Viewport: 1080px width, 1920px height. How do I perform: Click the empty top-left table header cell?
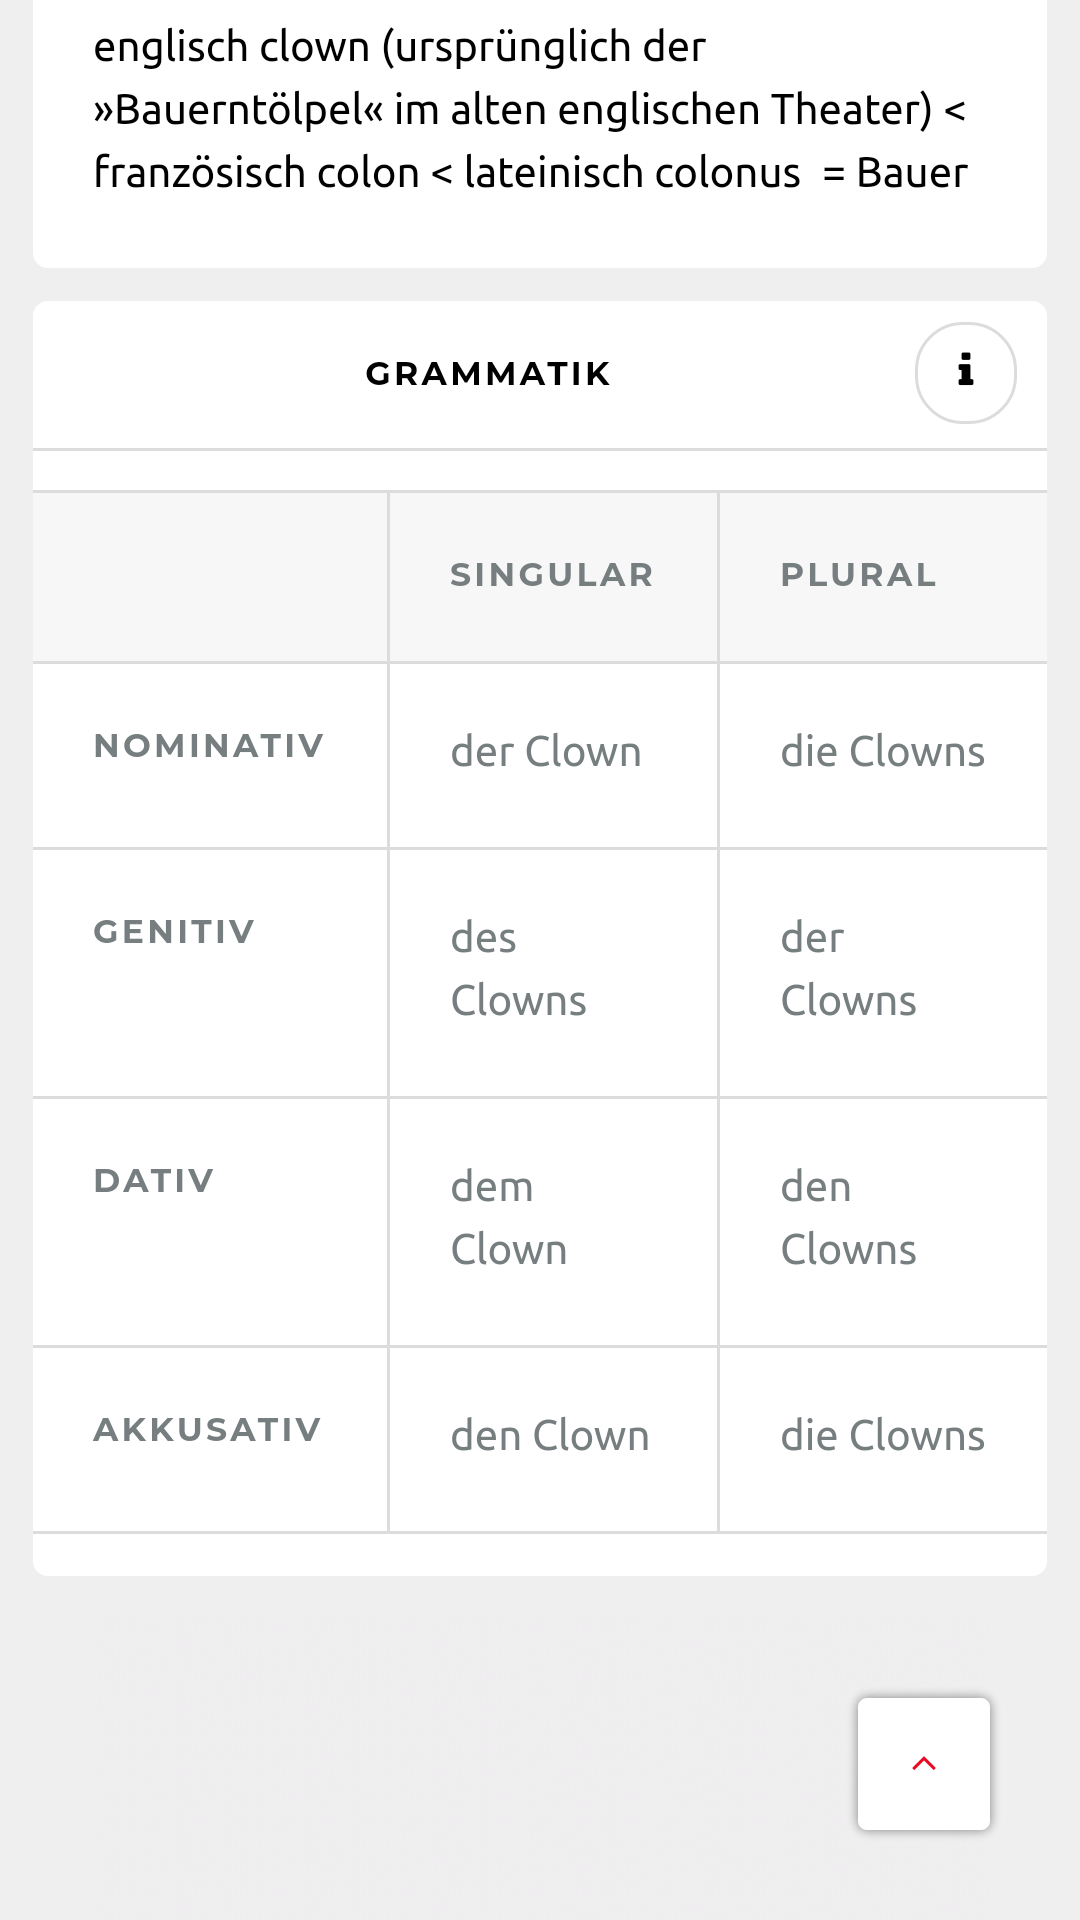[210, 576]
